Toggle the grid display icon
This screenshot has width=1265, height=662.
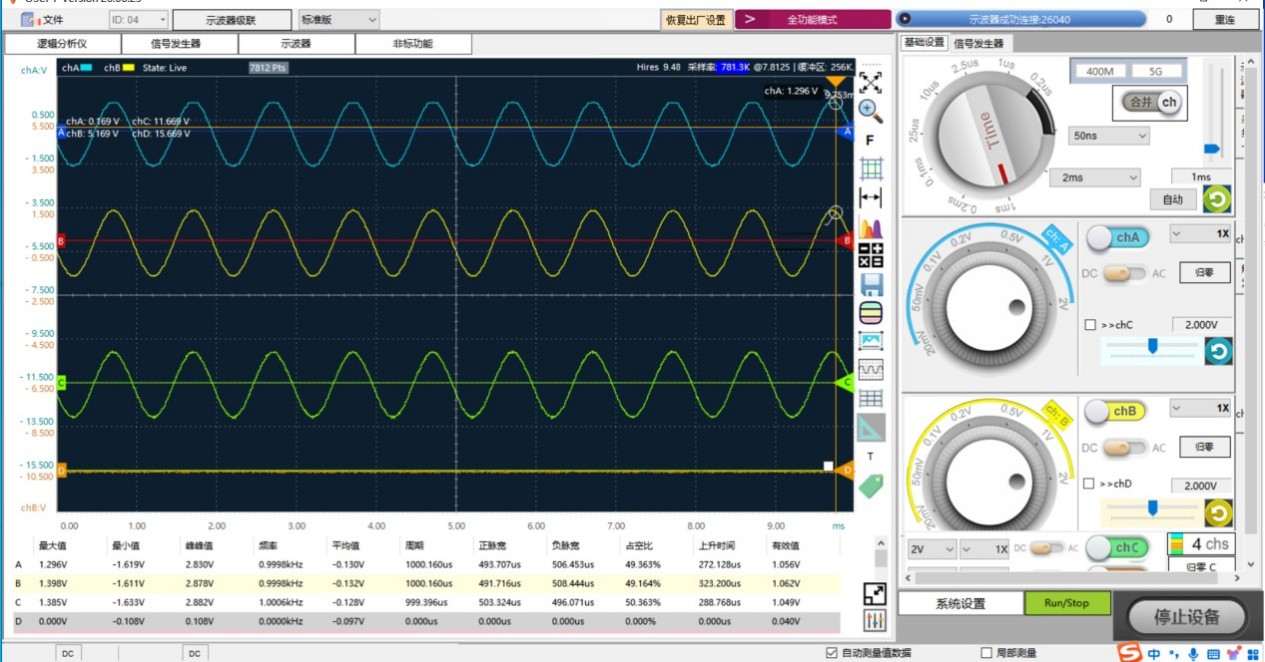[871, 168]
